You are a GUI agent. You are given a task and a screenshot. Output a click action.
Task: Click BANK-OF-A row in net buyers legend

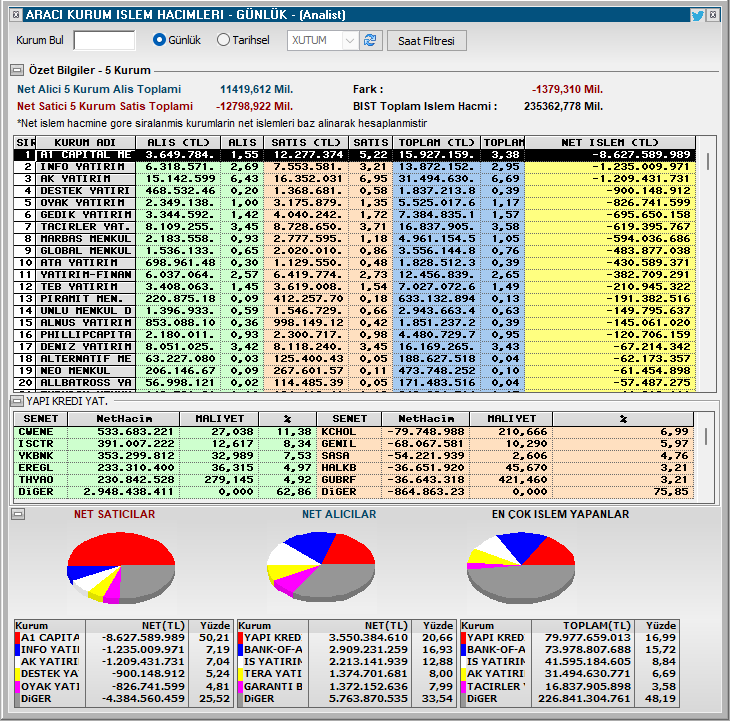(x=346, y=650)
